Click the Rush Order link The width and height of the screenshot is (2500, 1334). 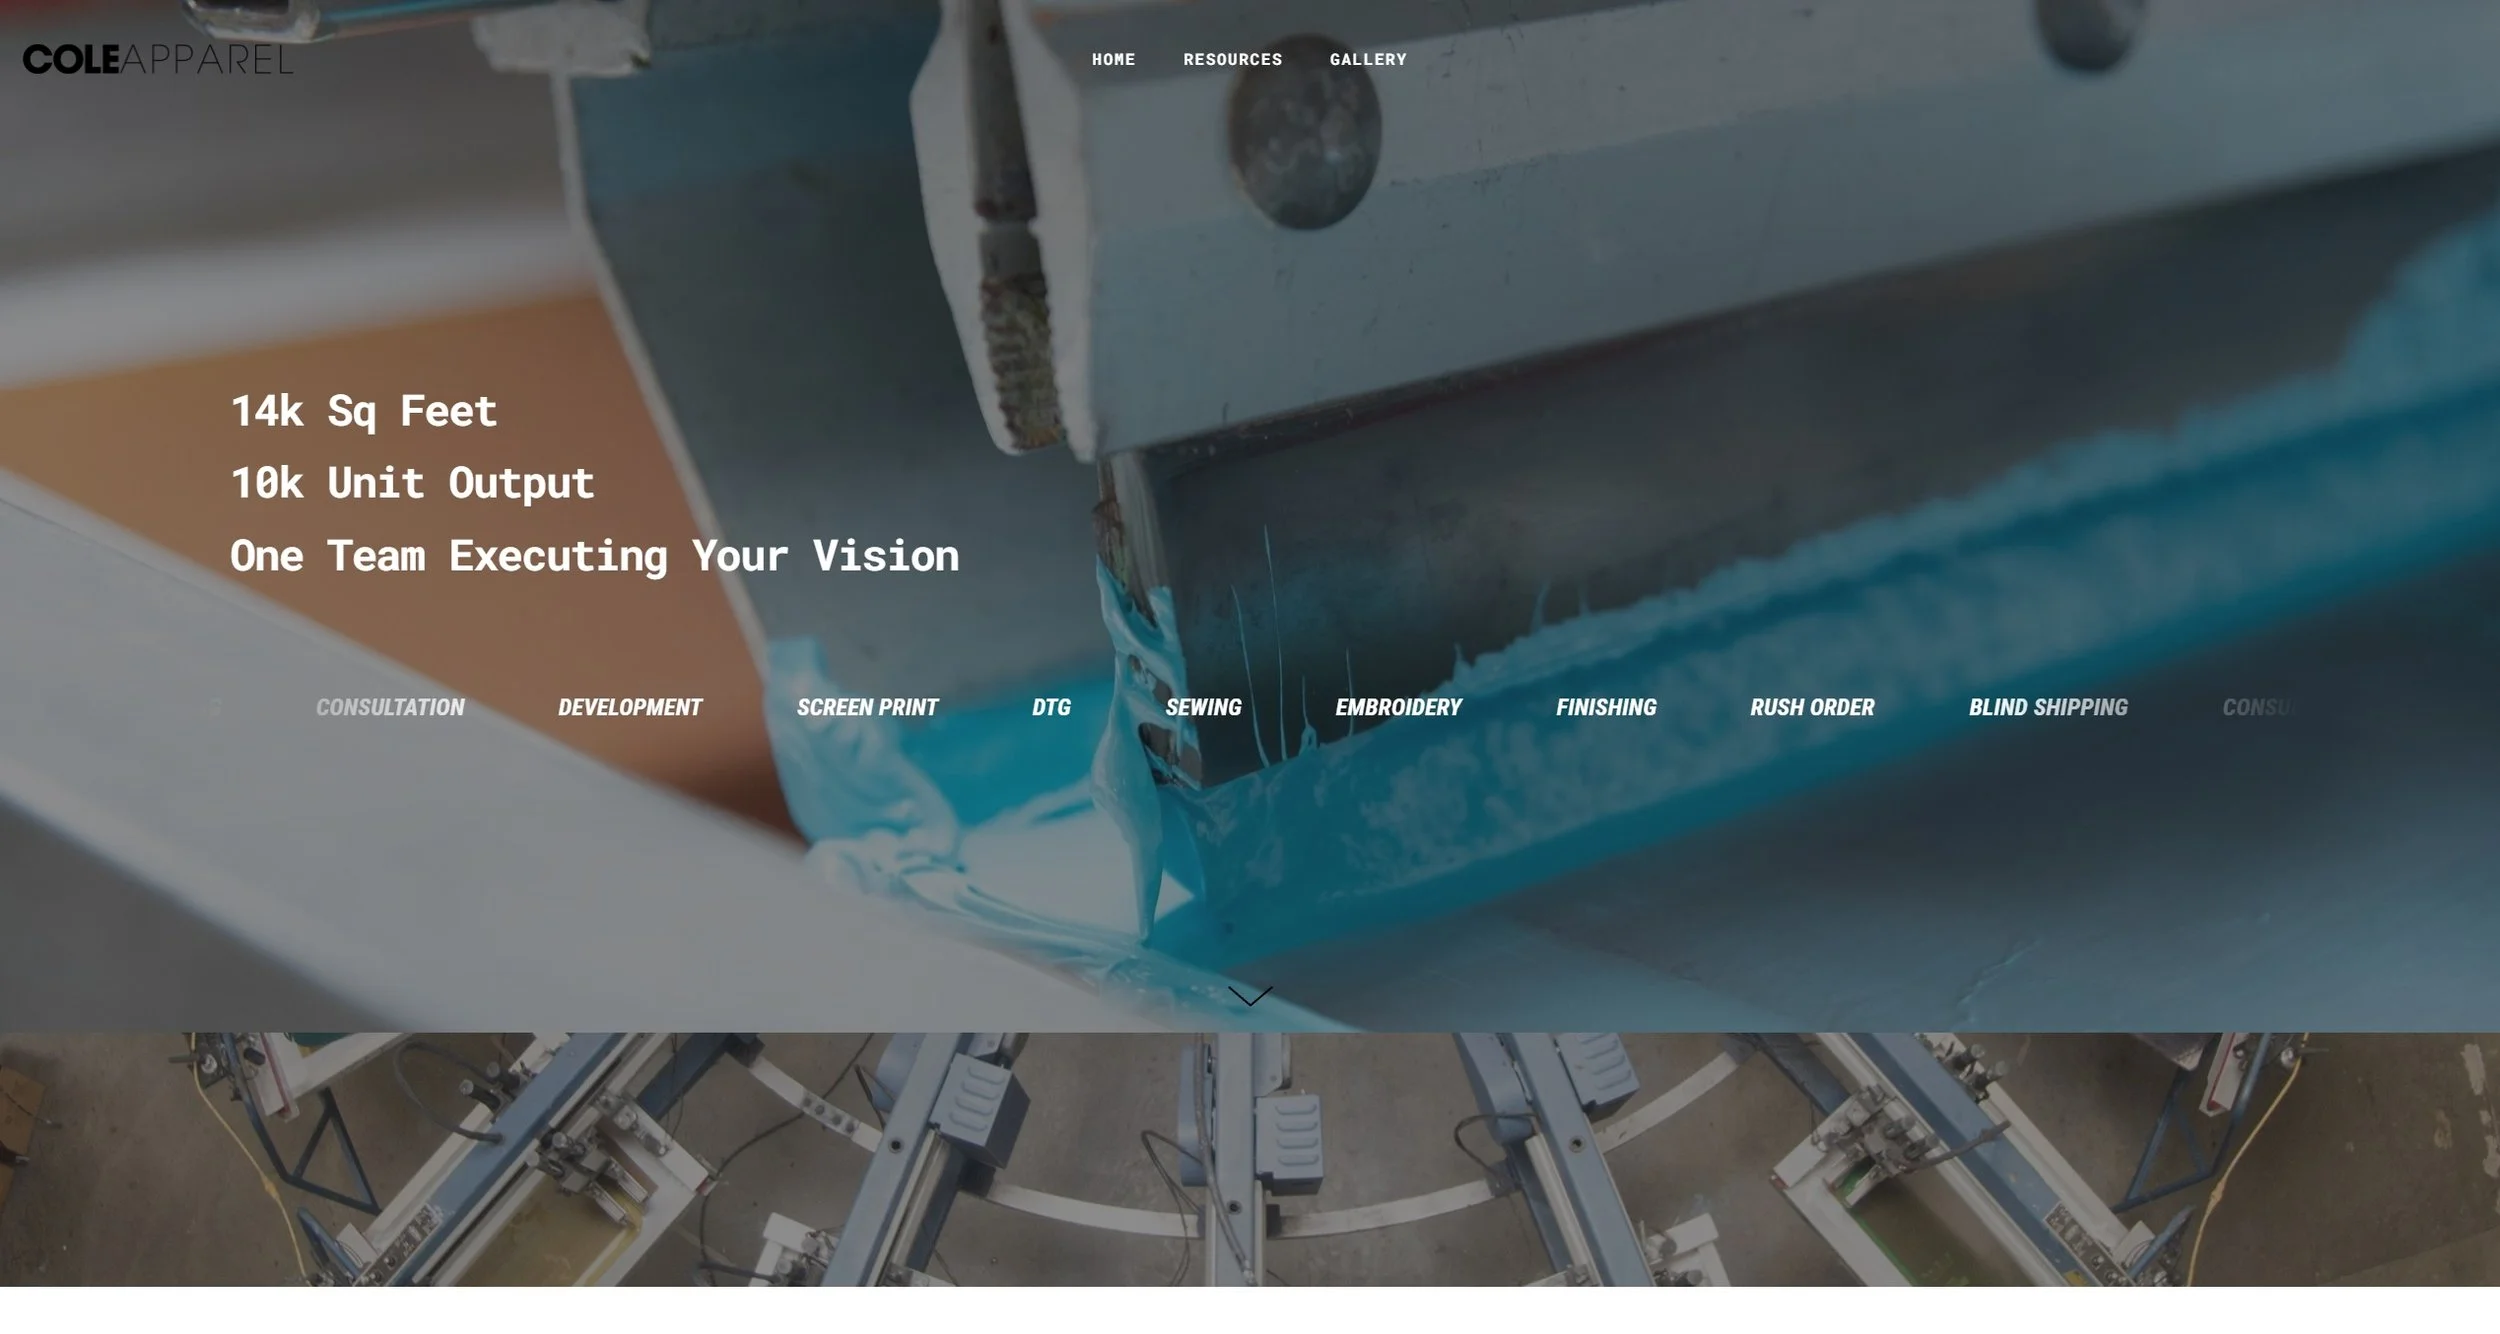coord(1812,708)
